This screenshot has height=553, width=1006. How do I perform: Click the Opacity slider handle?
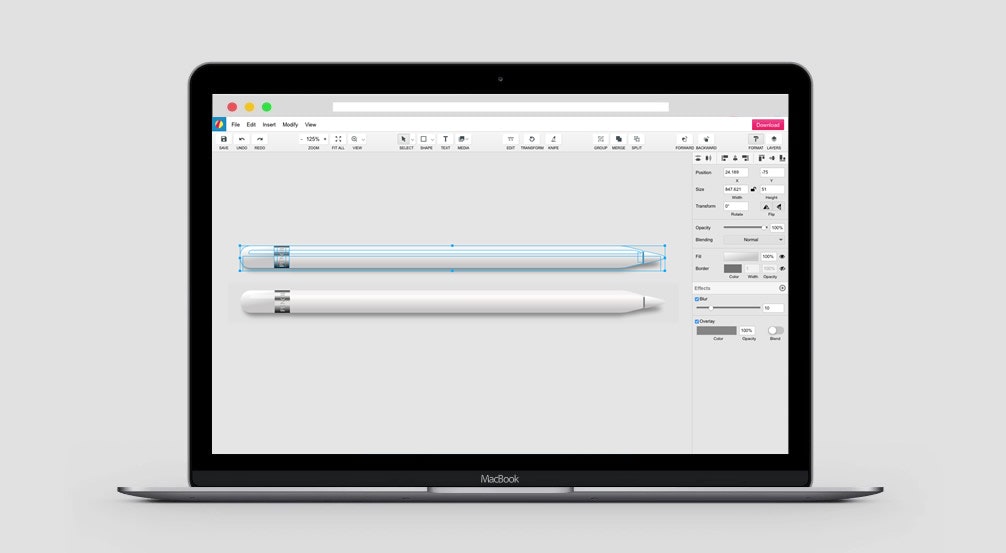coord(764,228)
